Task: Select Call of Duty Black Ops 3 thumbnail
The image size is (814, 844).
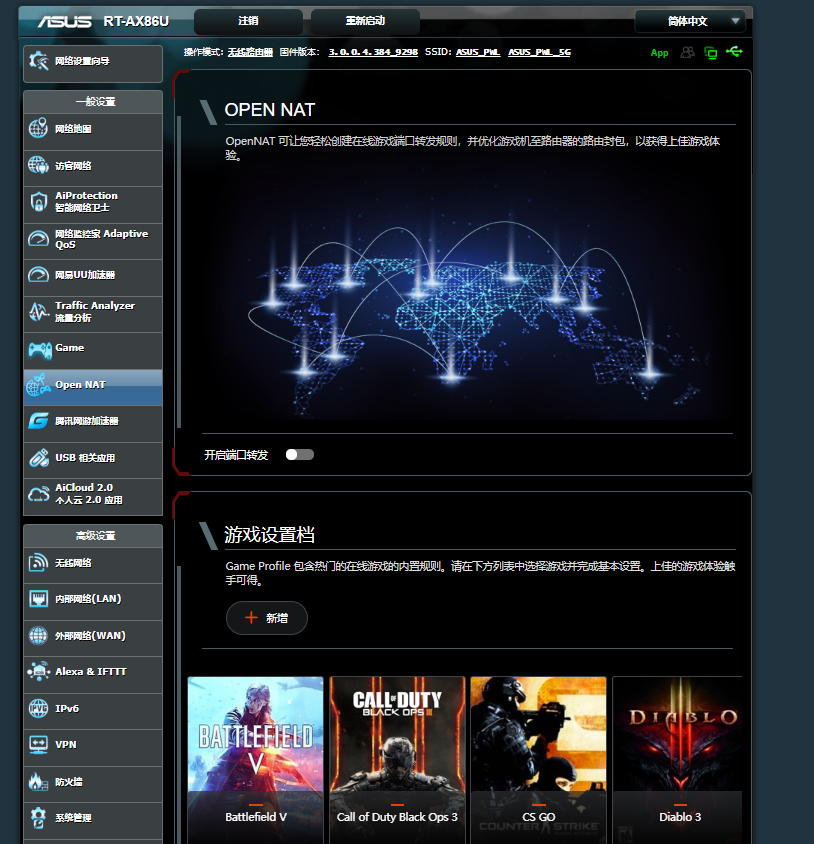Action: pos(397,760)
